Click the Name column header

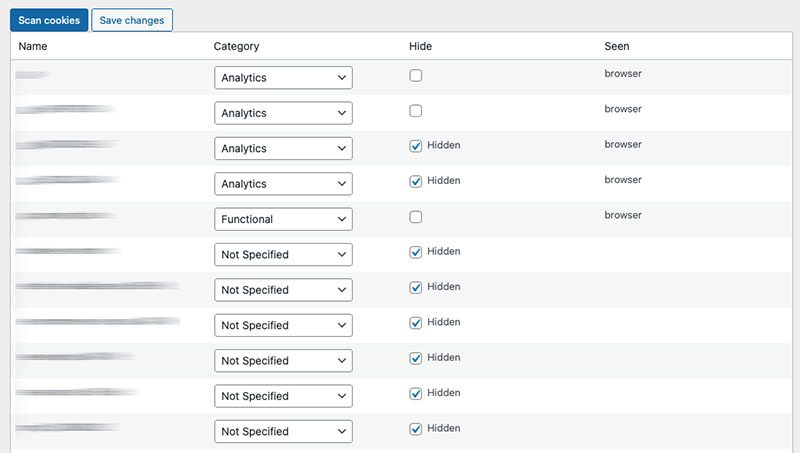(x=33, y=46)
